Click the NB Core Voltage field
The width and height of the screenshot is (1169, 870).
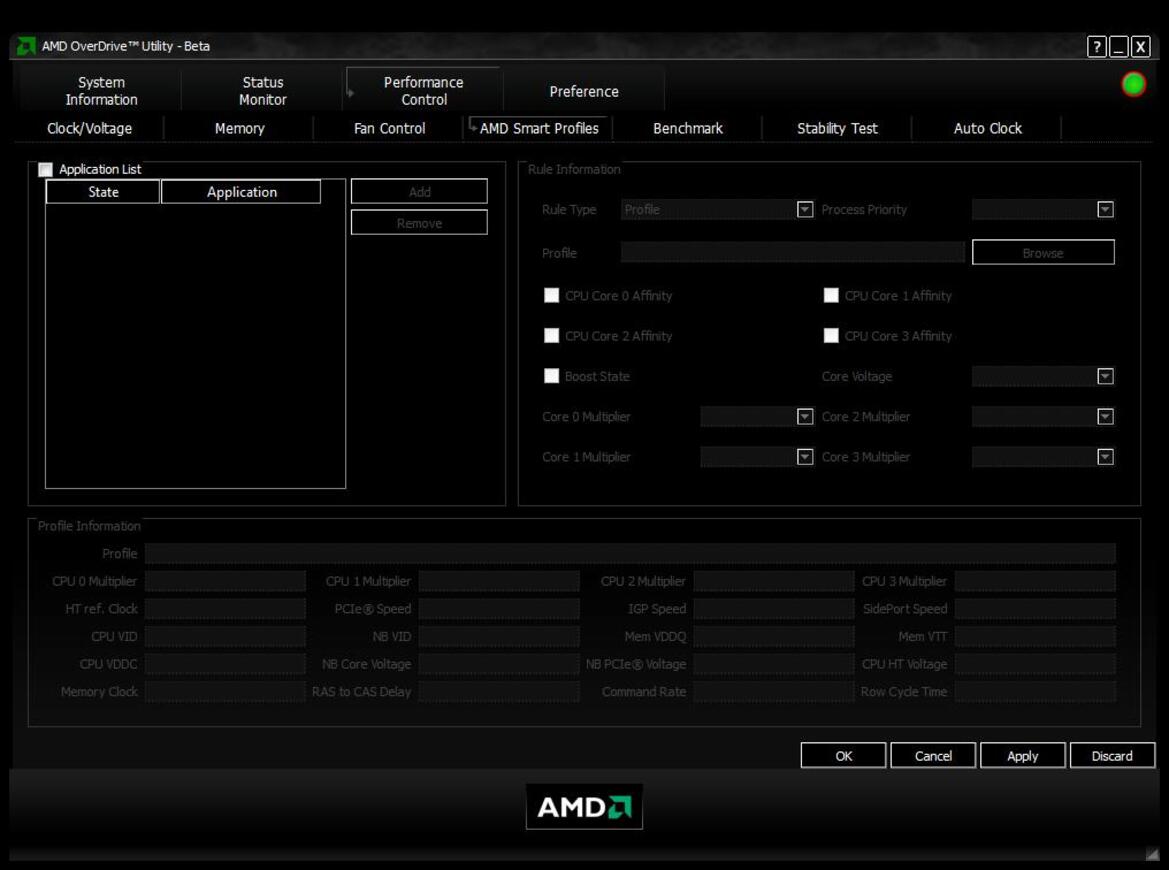[x=499, y=663]
